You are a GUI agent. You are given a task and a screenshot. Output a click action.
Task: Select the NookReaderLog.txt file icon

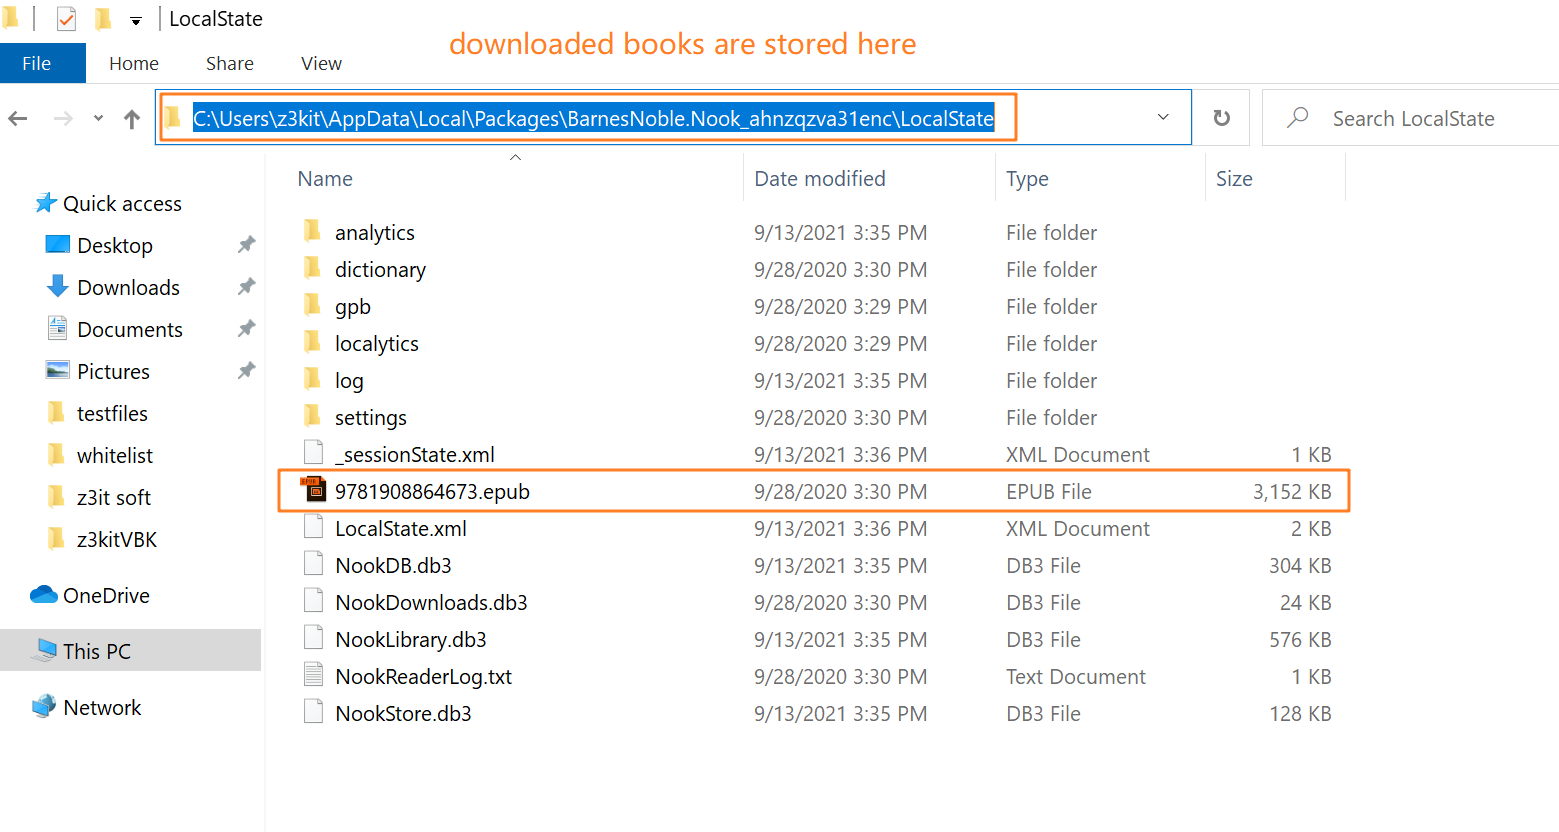[313, 675]
